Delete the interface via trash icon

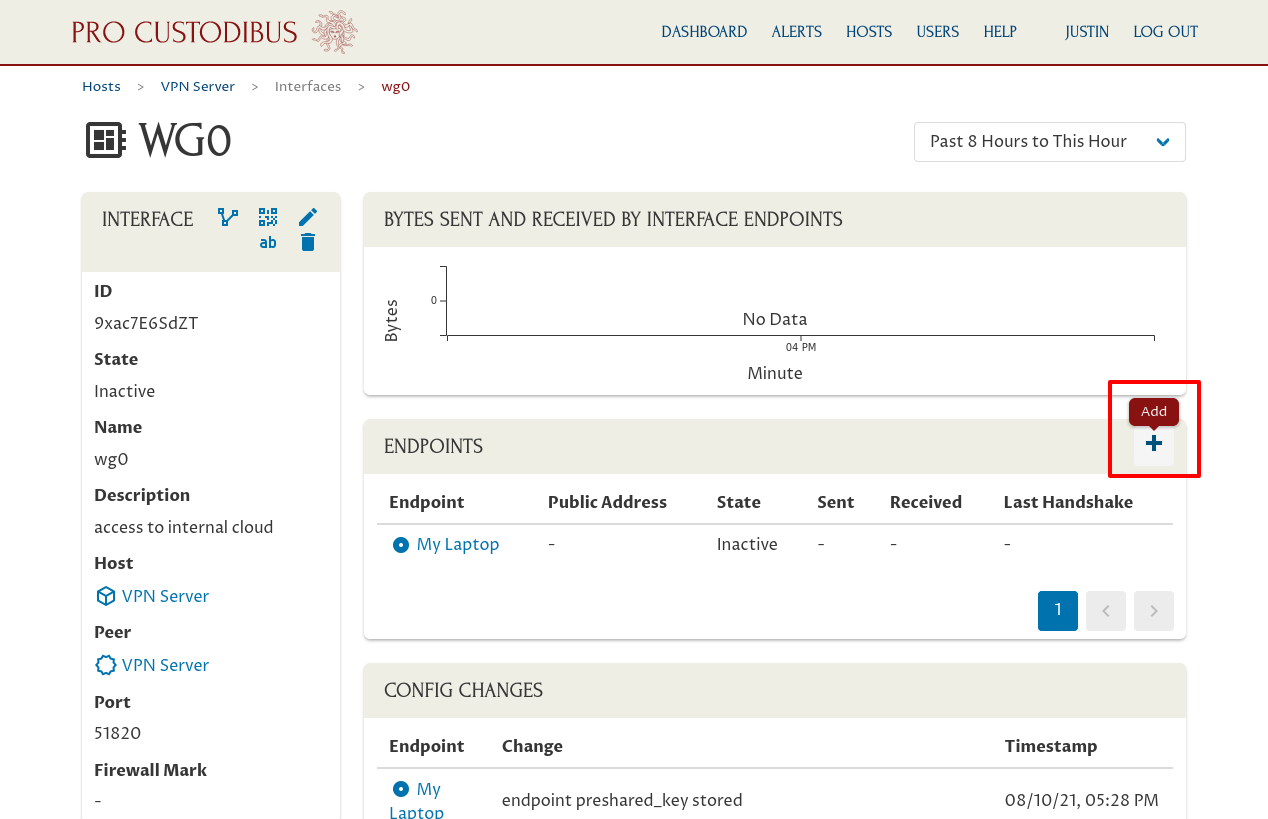pyautogui.click(x=308, y=242)
